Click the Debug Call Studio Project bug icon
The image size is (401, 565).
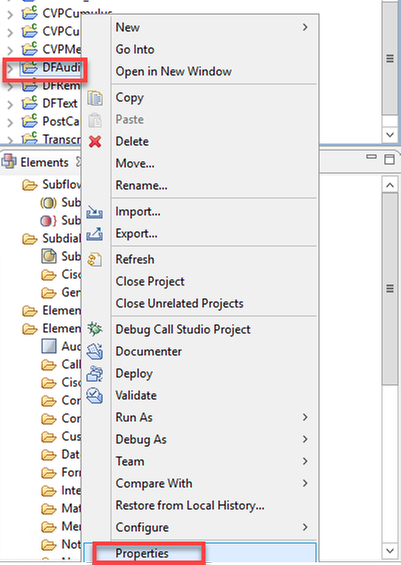[95, 329]
